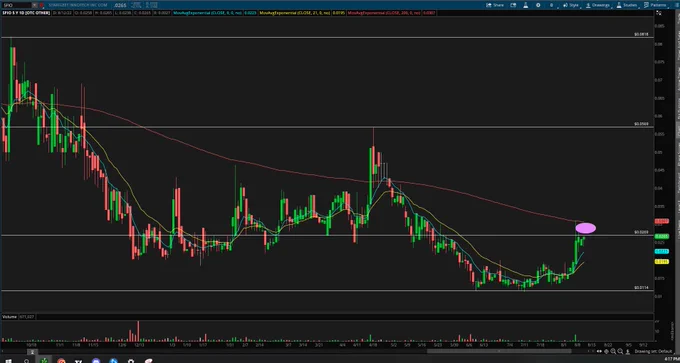Click the pan arrows icon in bottom bar
The image size is (680, 363).
599,351
